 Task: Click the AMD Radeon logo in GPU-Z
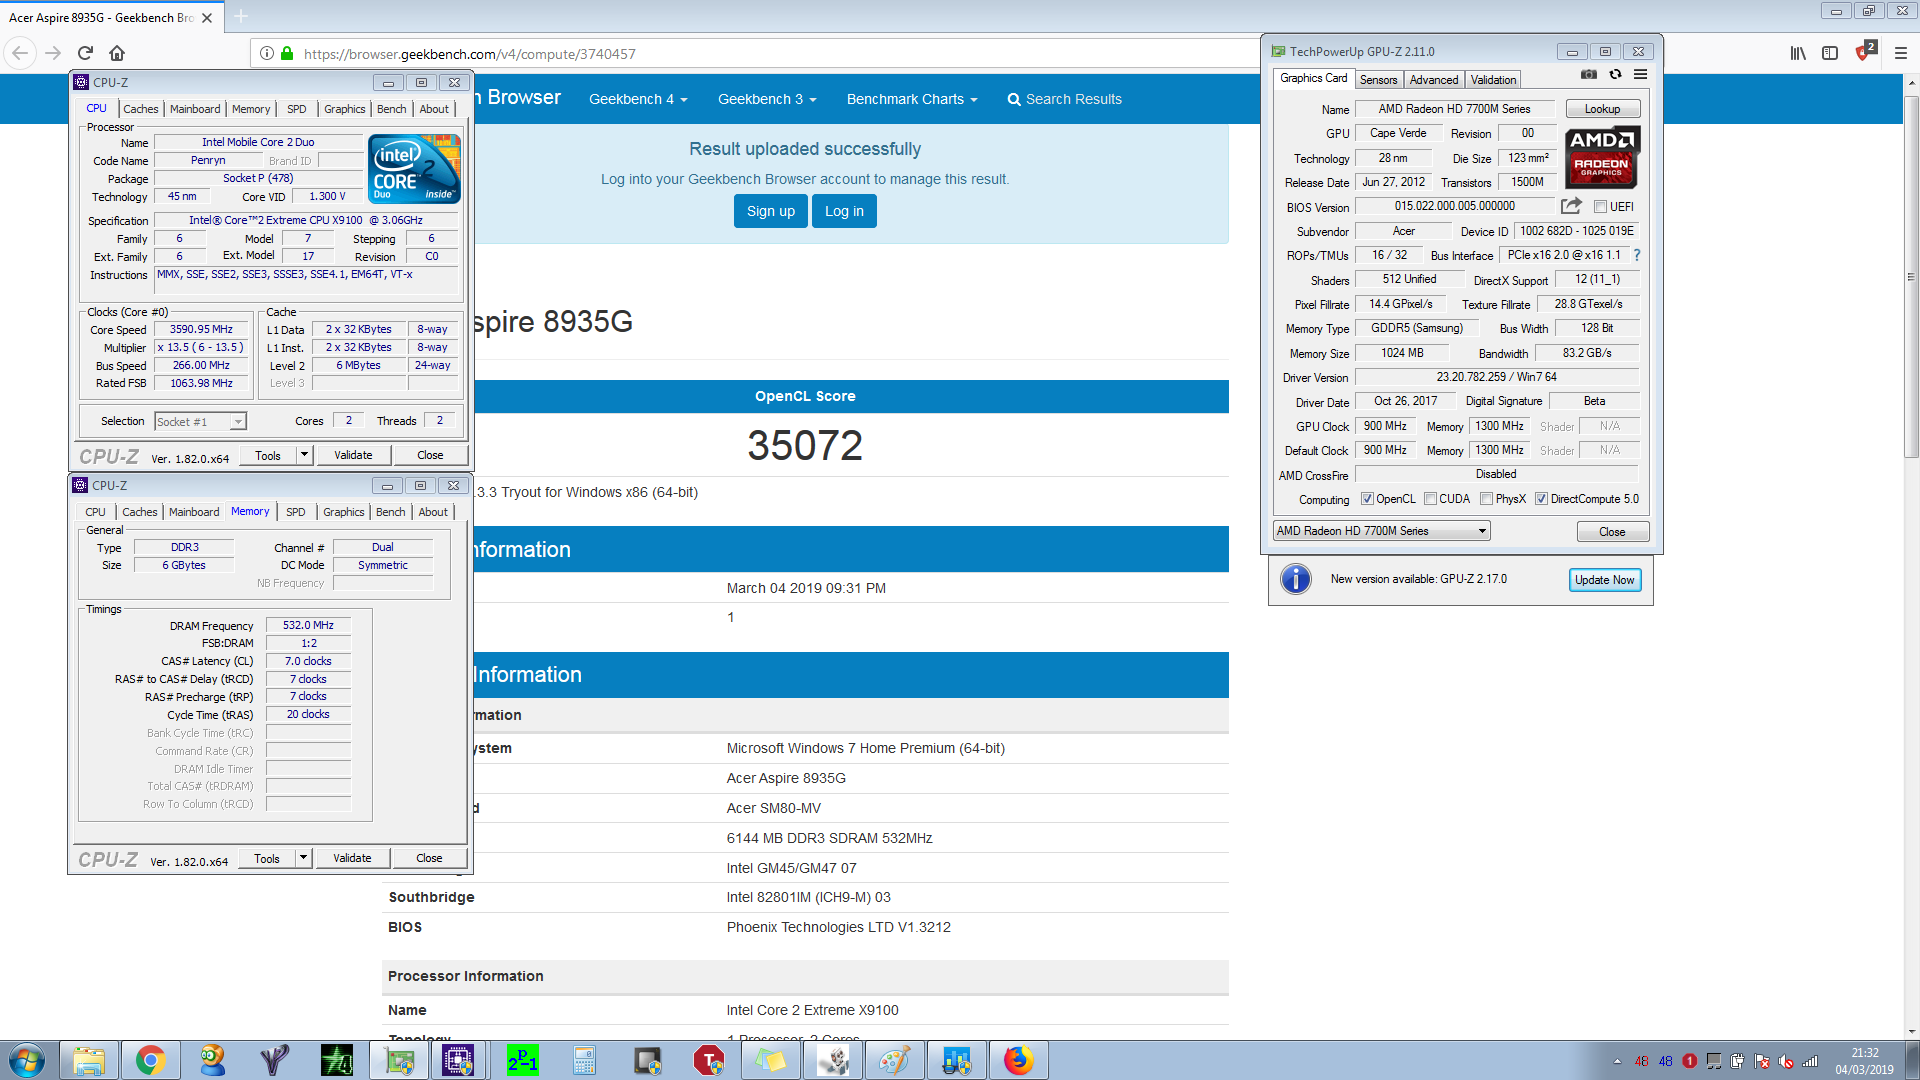pyautogui.click(x=1601, y=158)
